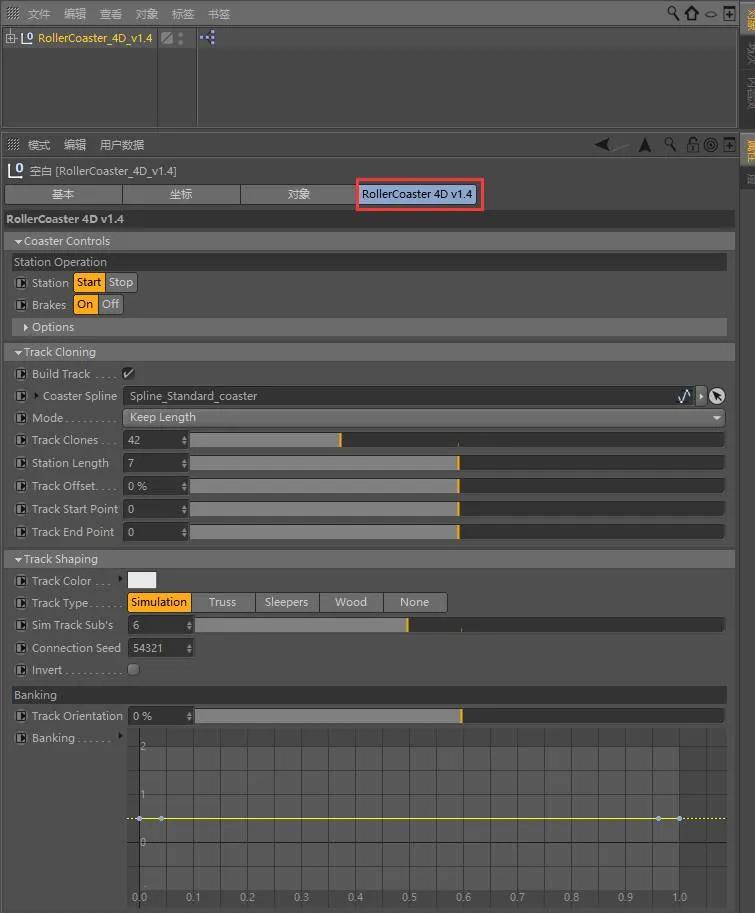The image size is (755, 913).
Task: Click keyframe icon beside Brakes
Action: (21, 305)
